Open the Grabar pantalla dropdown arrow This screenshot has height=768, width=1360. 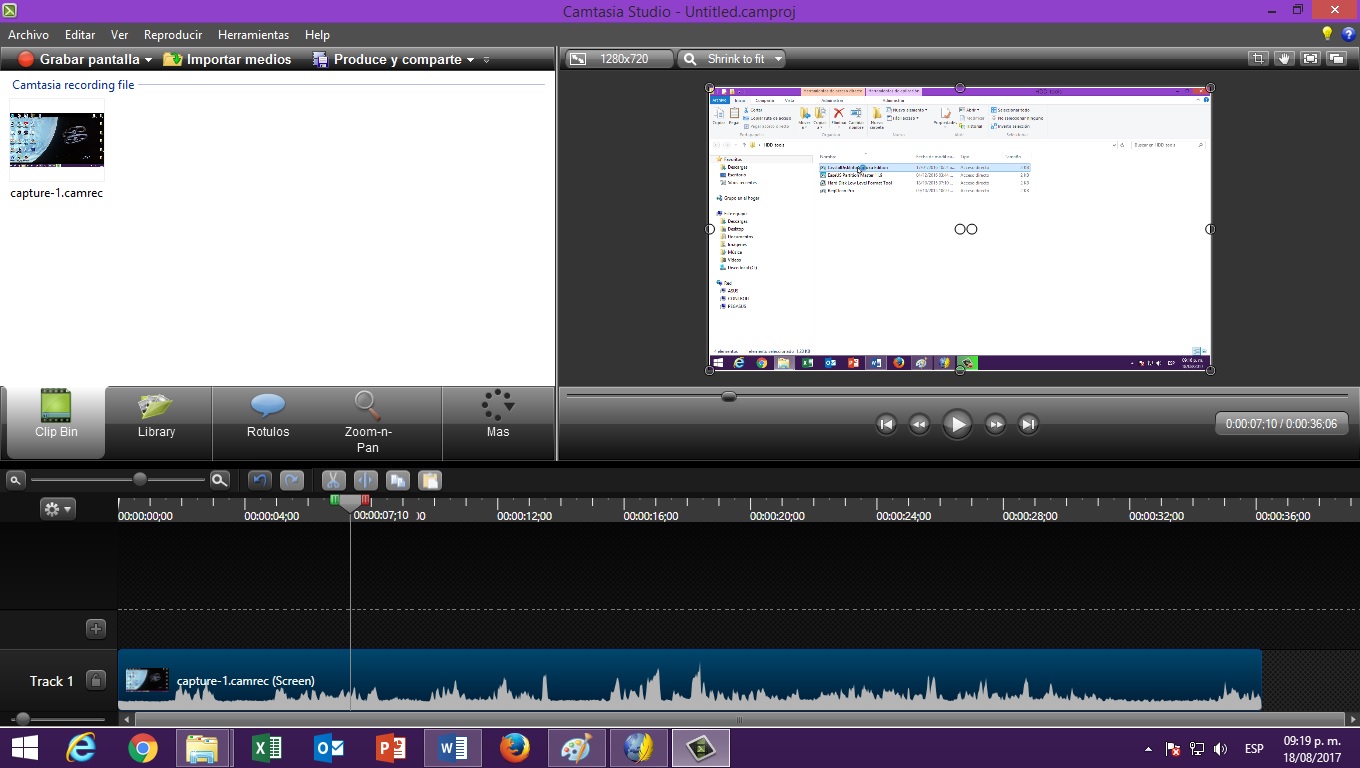click(x=148, y=60)
